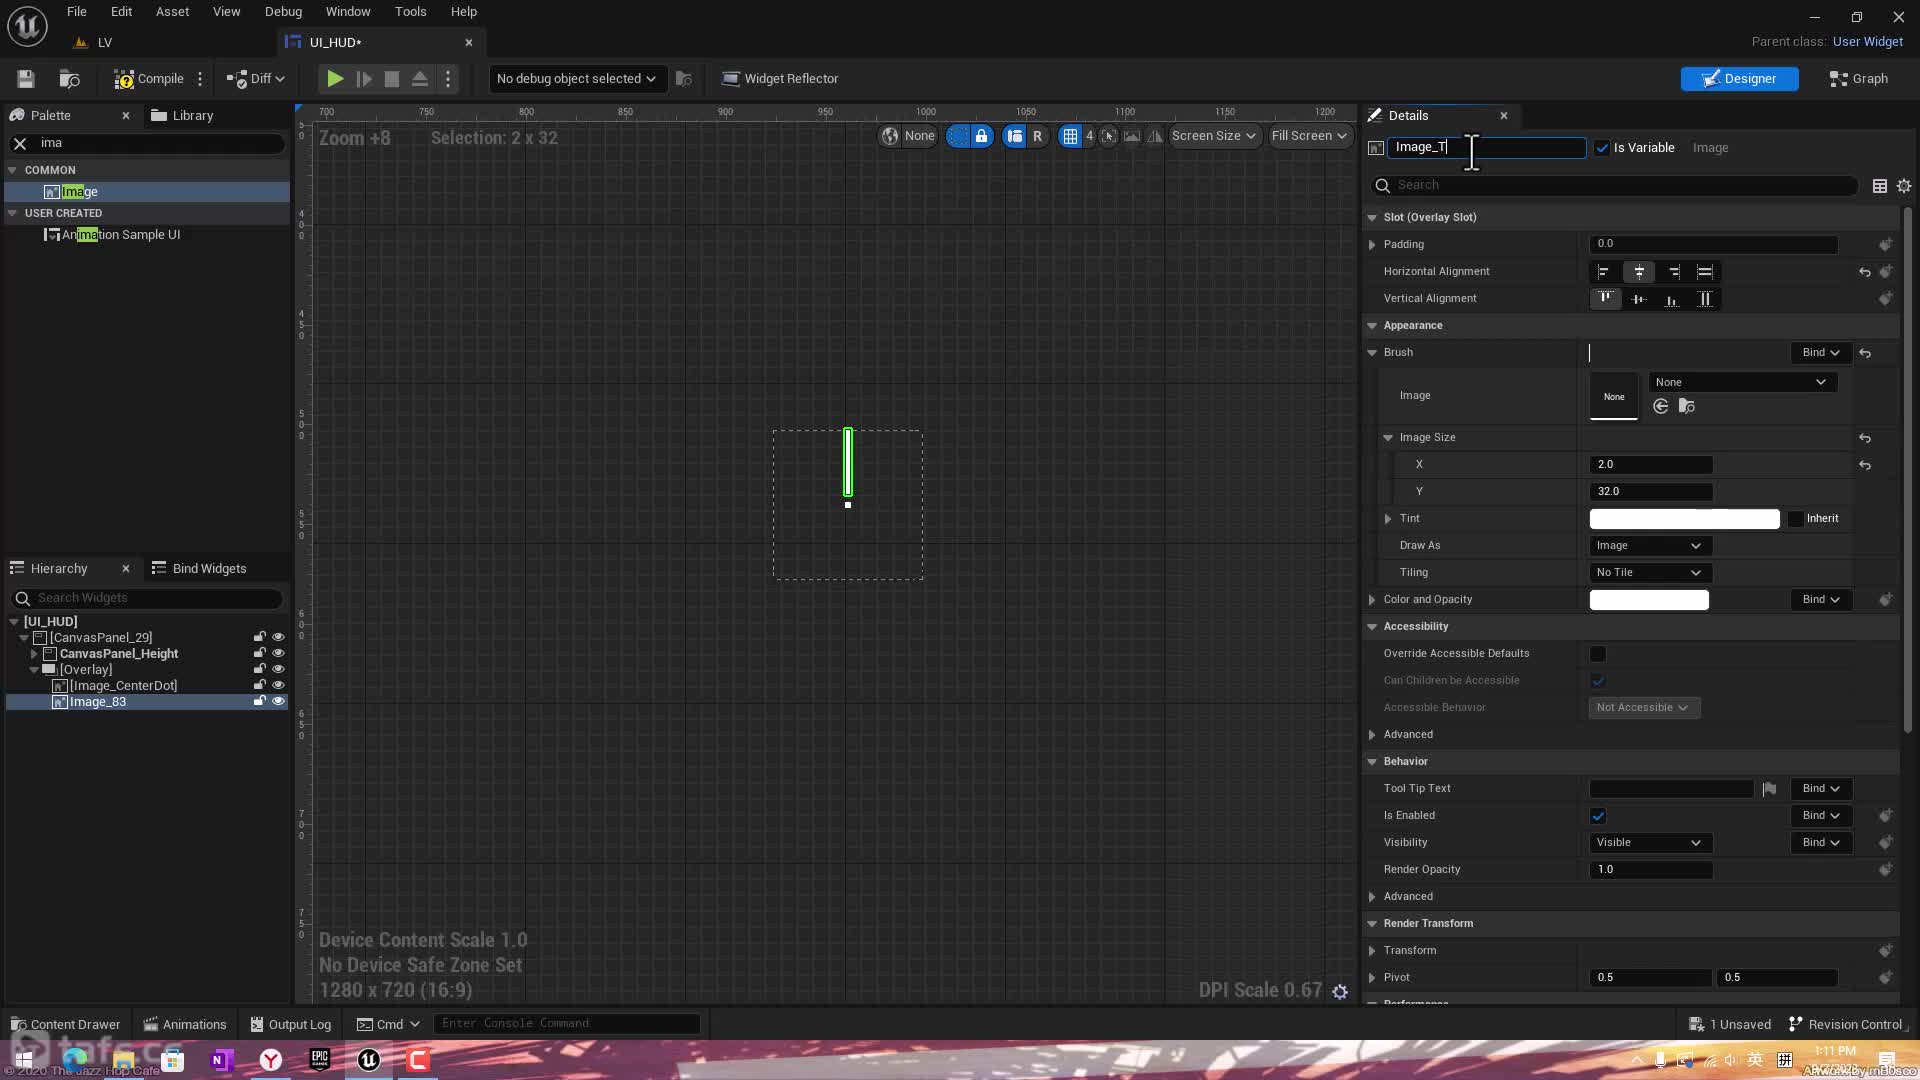Open the Diff dropdown
The width and height of the screenshot is (1920, 1080).
(256, 79)
